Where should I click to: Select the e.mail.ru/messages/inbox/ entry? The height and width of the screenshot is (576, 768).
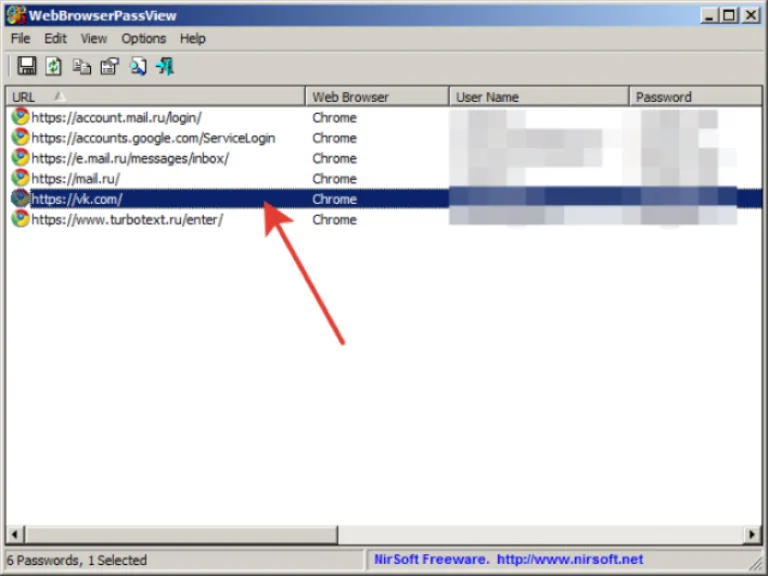point(130,158)
